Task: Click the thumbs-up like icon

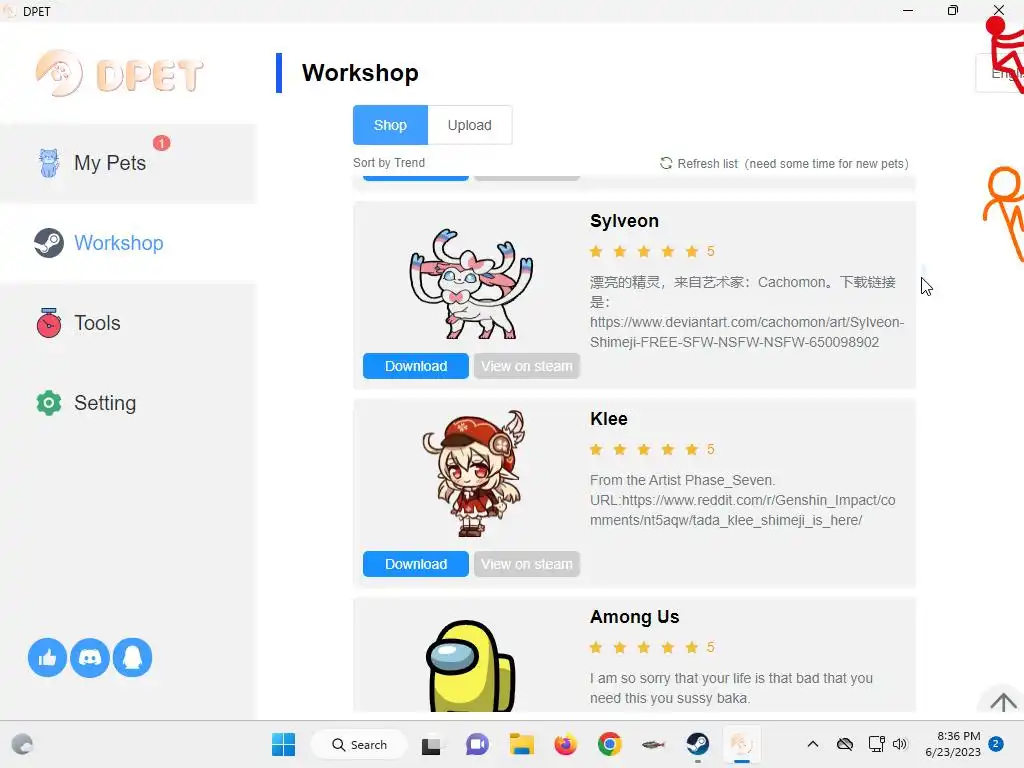Action: click(x=47, y=658)
